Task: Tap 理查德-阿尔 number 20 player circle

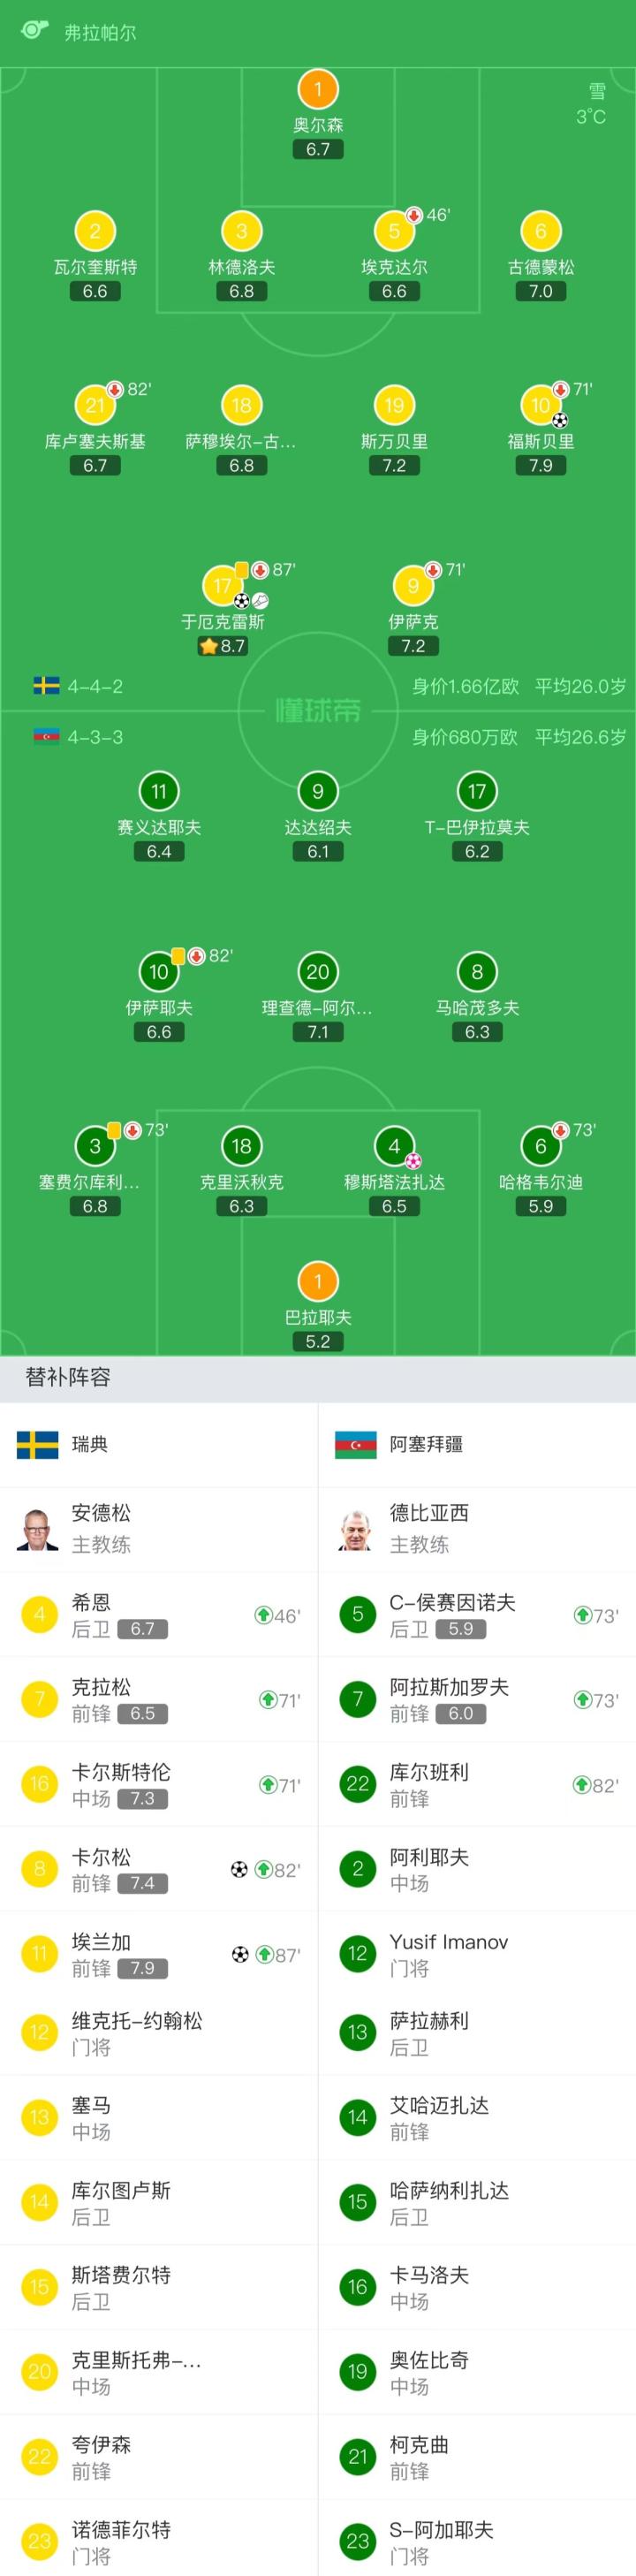Action: coord(318,972)
